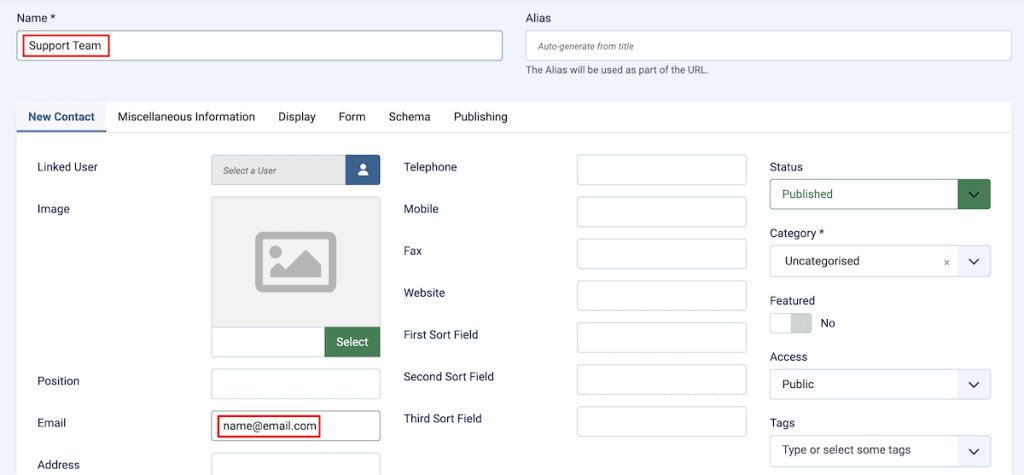Image resolution: width=1024 pixels, height=475 pixels.
Task: Go to the Display tab
Action: tap(297, 117)
